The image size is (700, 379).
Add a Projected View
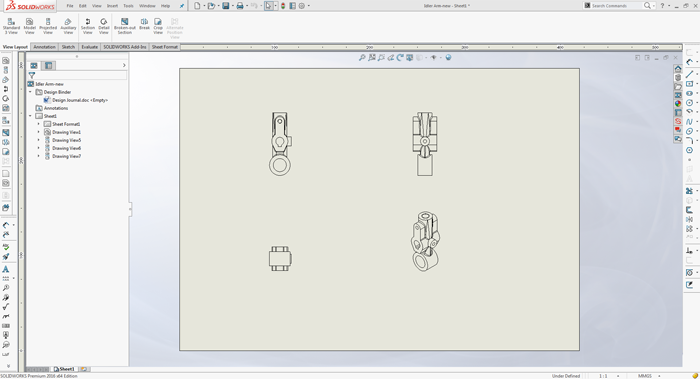point(48,26)
